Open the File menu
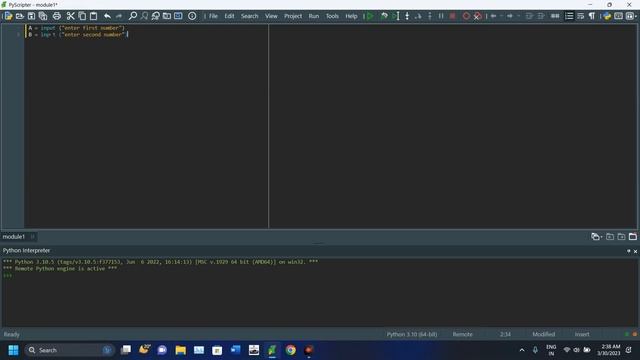Image resolution: width=640 pixels, height=360 pixels. pos(213,16)
